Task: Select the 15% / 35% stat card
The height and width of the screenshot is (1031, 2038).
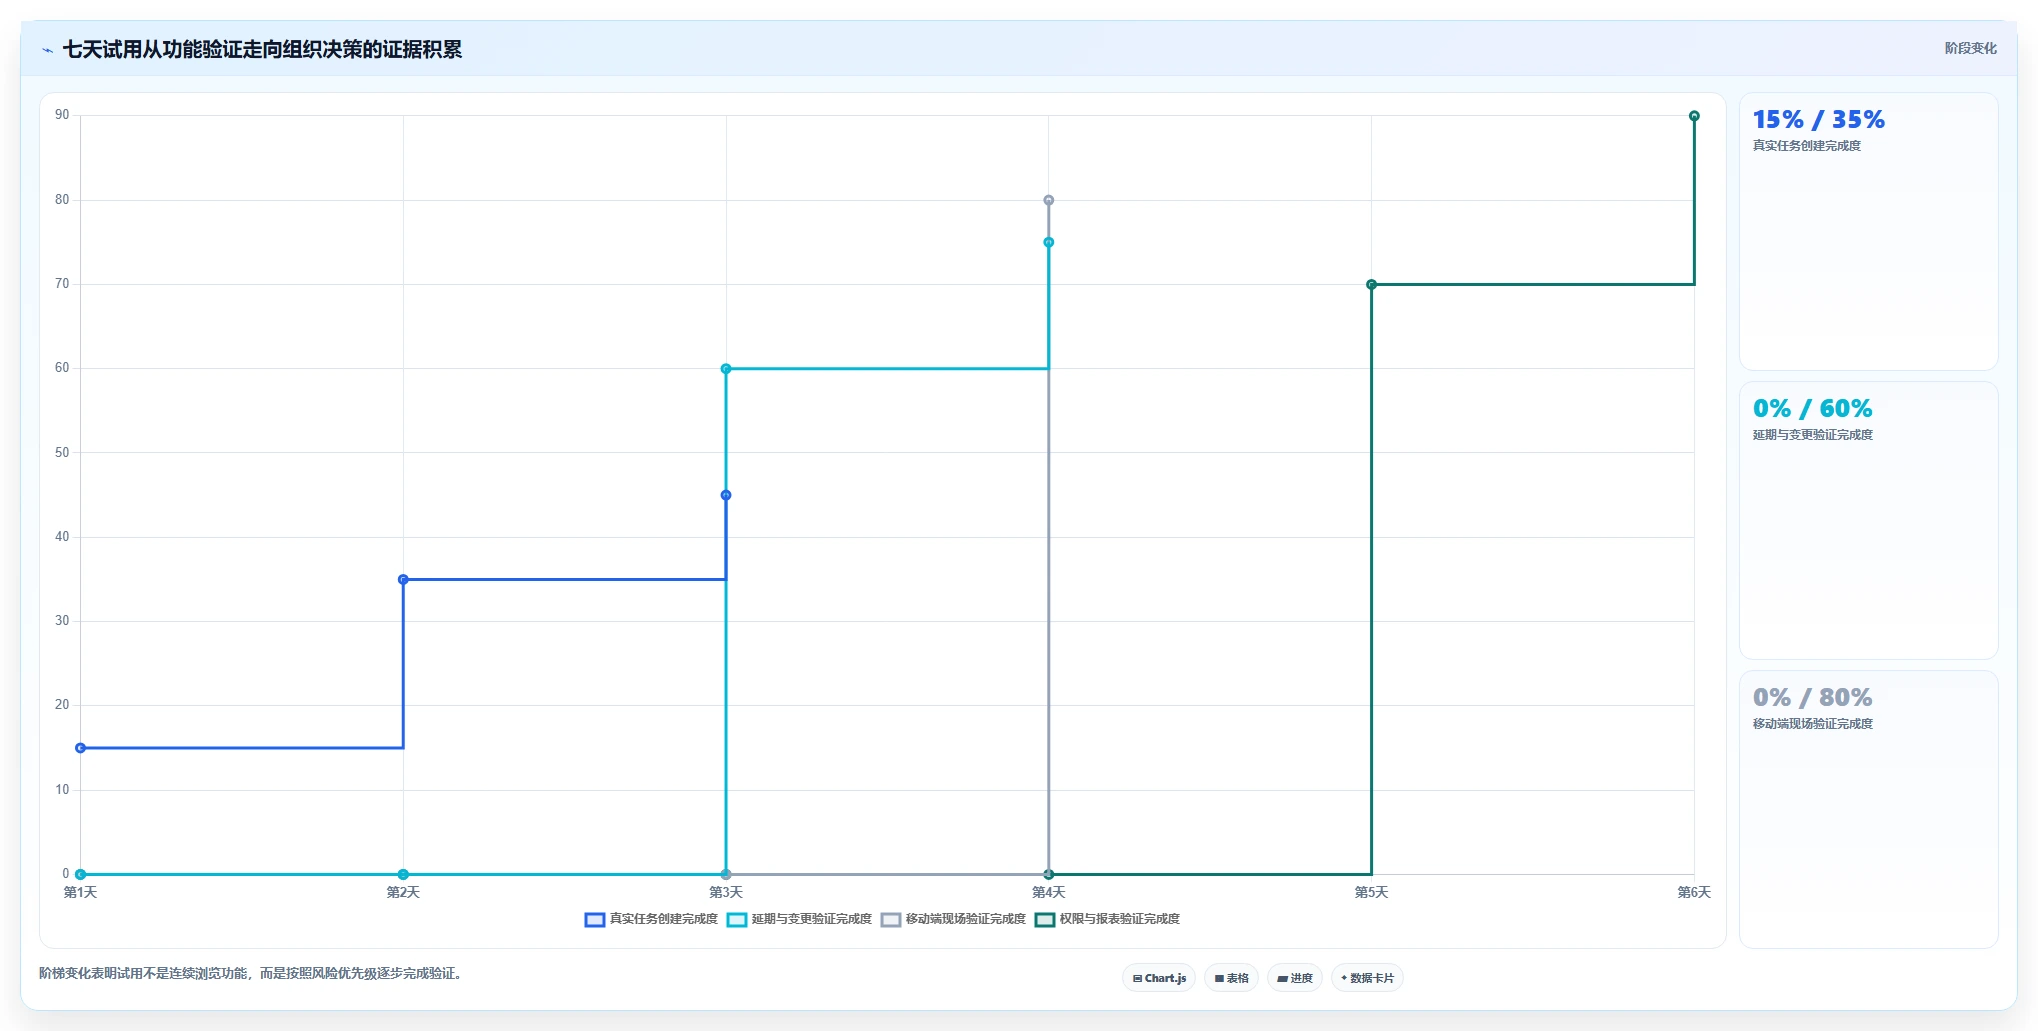Action: click(x=1868, y=232)
